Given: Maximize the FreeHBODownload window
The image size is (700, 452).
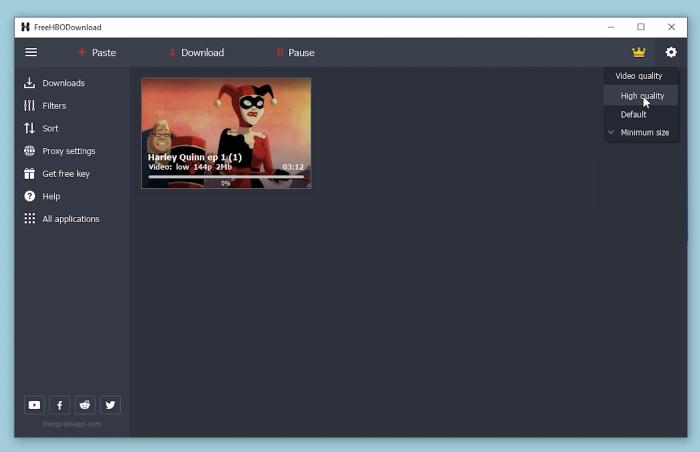Looking at the screenshot, I should 641,27.
